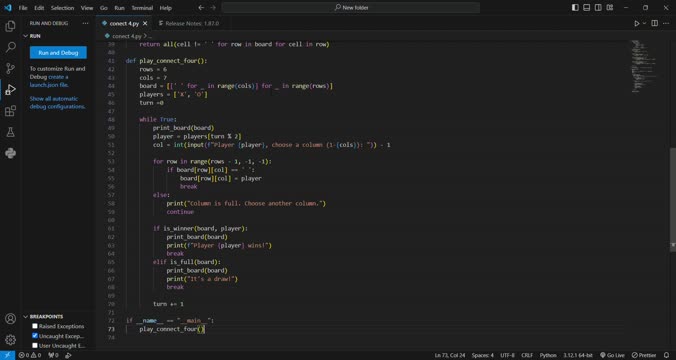676x360 pixels.
Task: Click the Split Editor icon
Action: tap(654, 23)
